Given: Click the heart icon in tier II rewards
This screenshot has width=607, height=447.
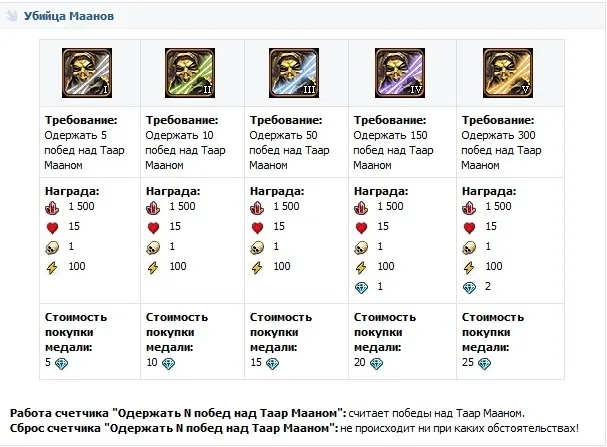Looking at the screenshot, I should [x=154, y=227].
